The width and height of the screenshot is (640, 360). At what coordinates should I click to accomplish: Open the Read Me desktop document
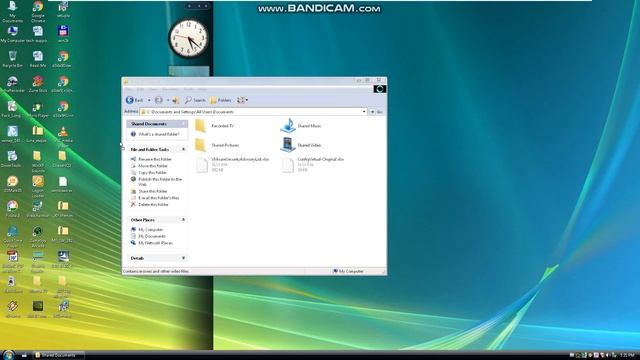[x=38, y=59]
